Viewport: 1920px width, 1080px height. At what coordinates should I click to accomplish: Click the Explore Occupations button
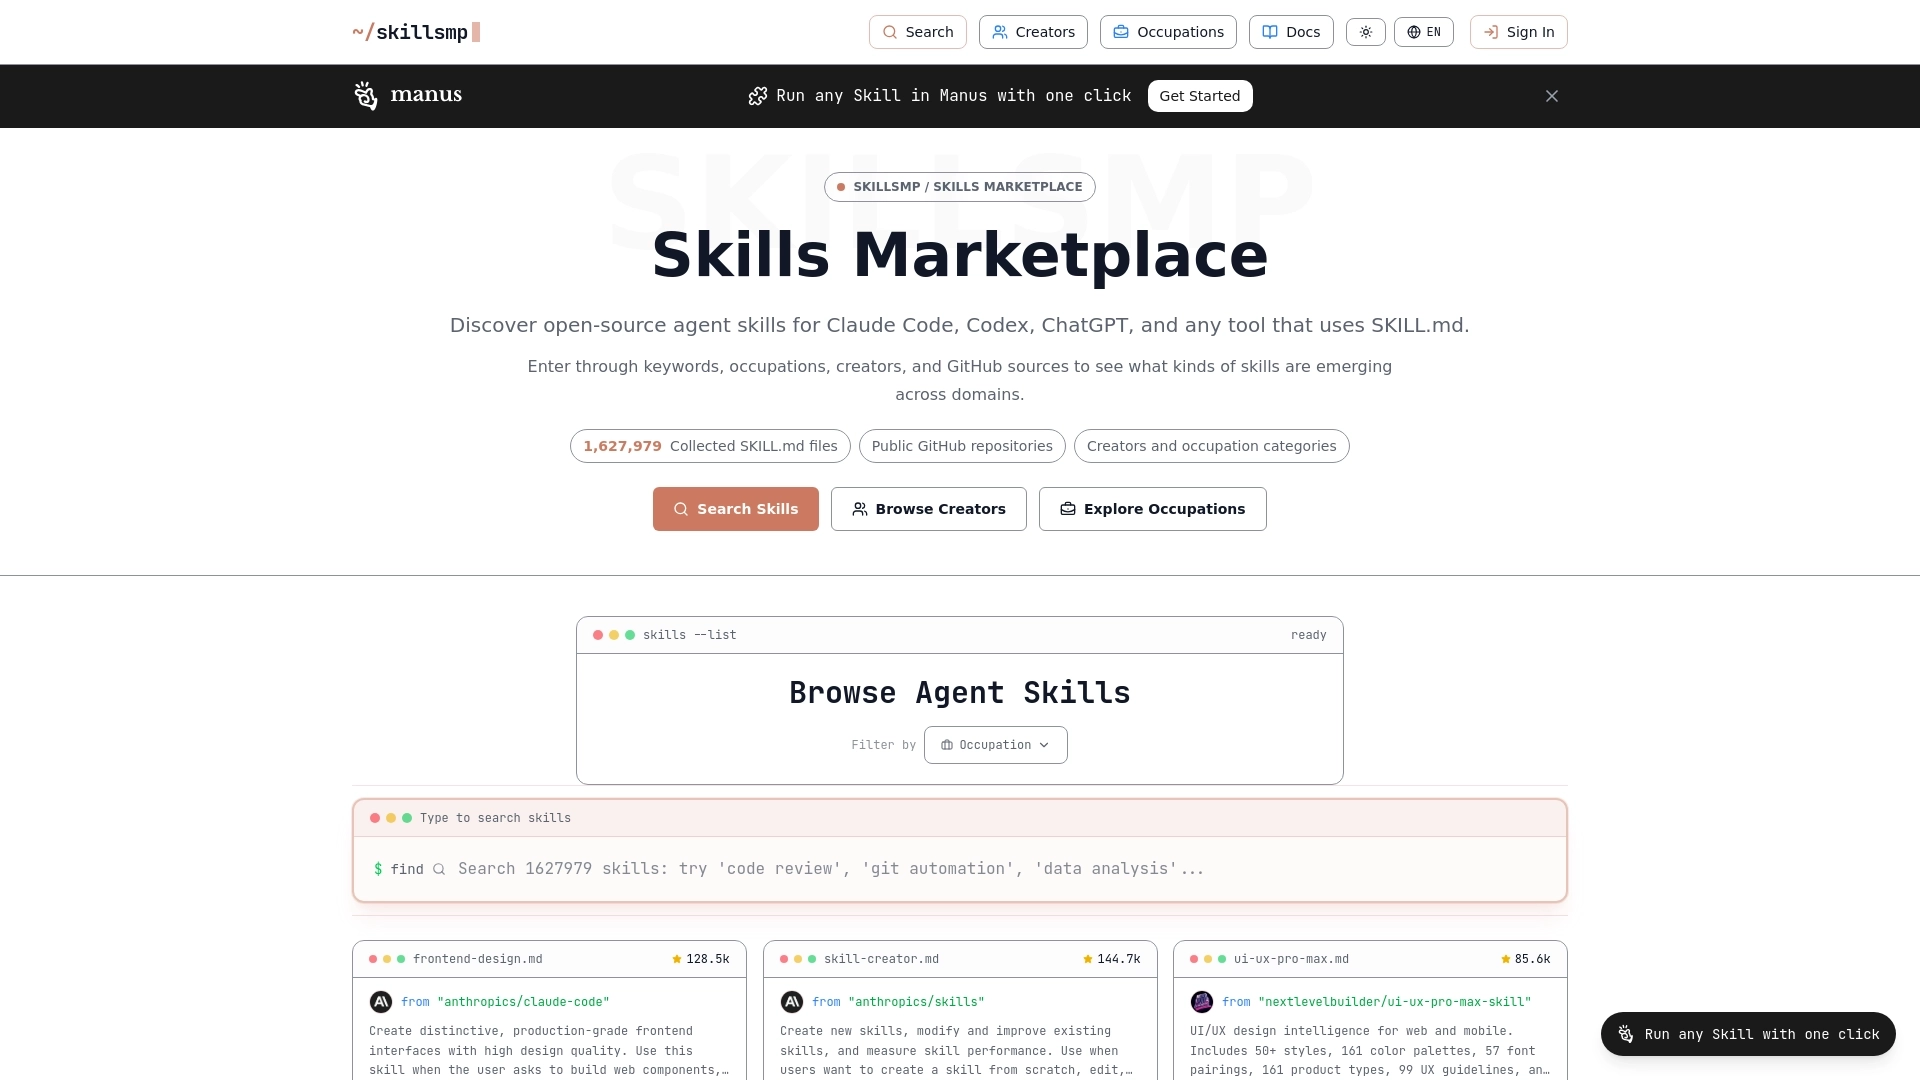(x=1153, y=509)
